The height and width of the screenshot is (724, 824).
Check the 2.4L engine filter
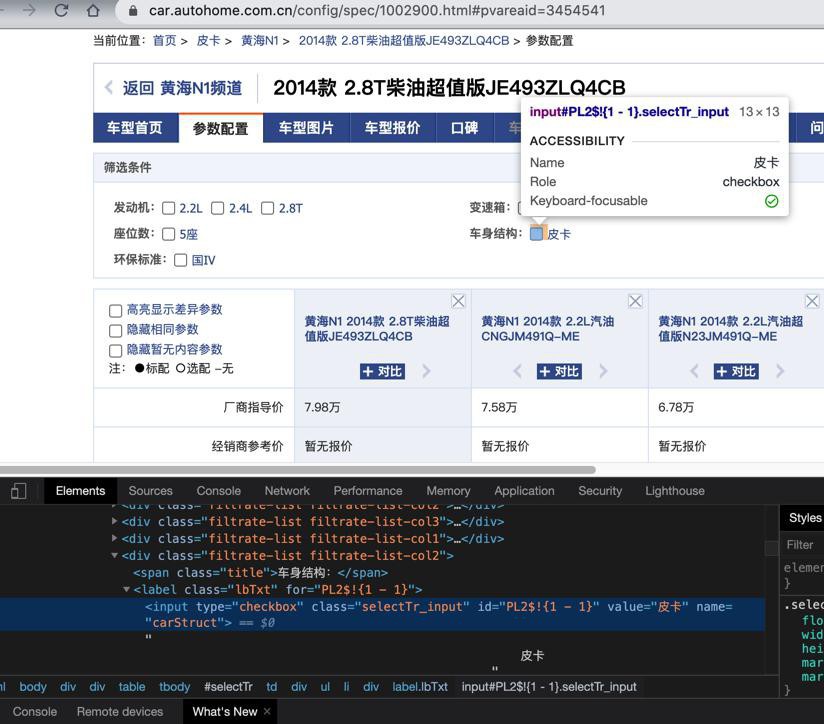coord(218,209)
